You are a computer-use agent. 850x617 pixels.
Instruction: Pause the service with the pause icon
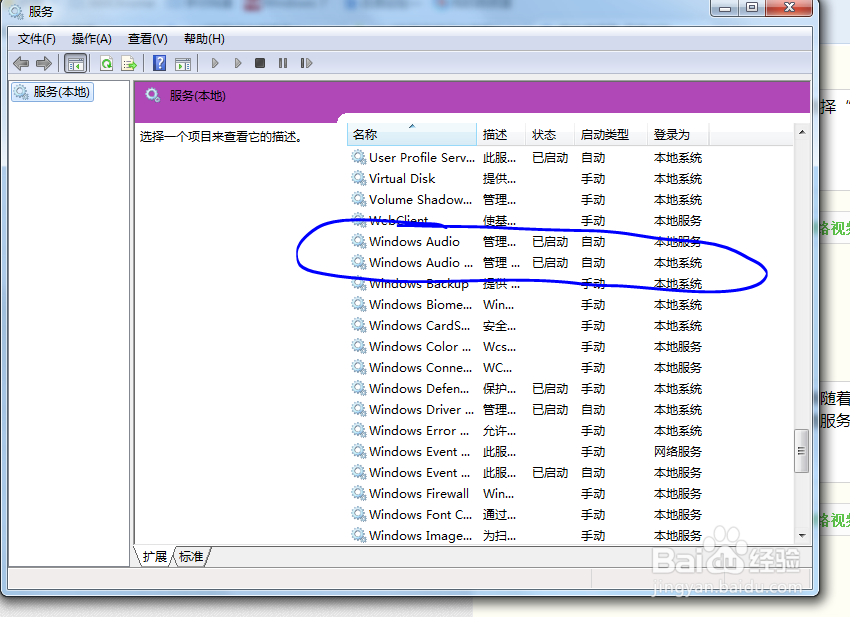283,63
